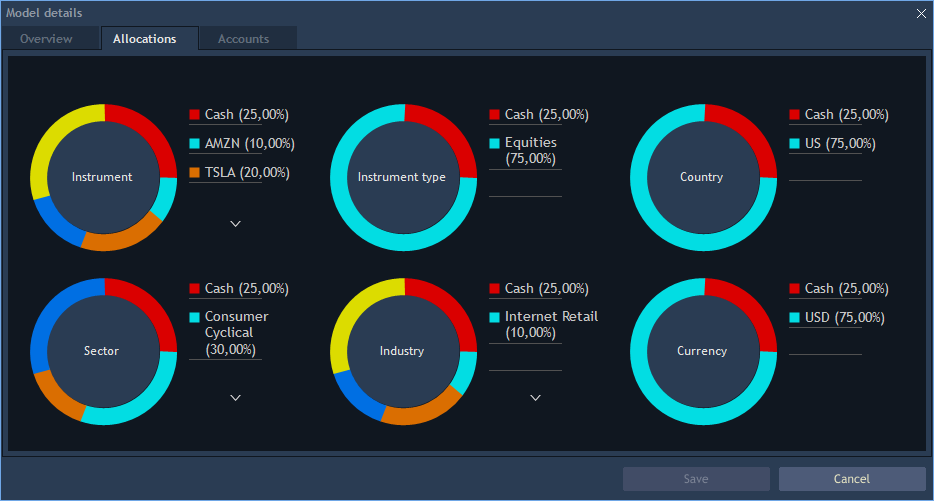Image resolution: width=934 pixels, height=501 pixels.
Task: Click red Cash swatch in Instrument type legend
Action: tap(494, 114)
